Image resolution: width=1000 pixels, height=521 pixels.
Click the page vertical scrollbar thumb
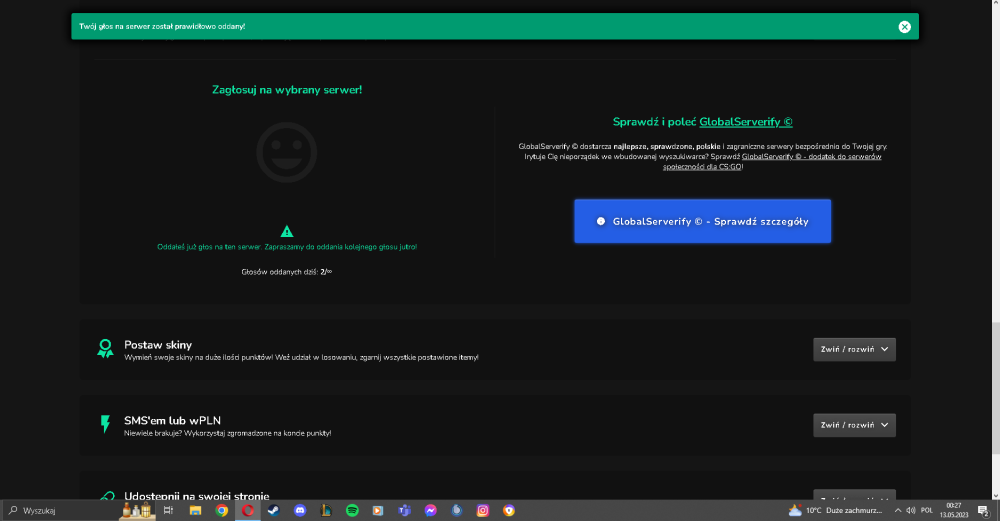(995, 389)
